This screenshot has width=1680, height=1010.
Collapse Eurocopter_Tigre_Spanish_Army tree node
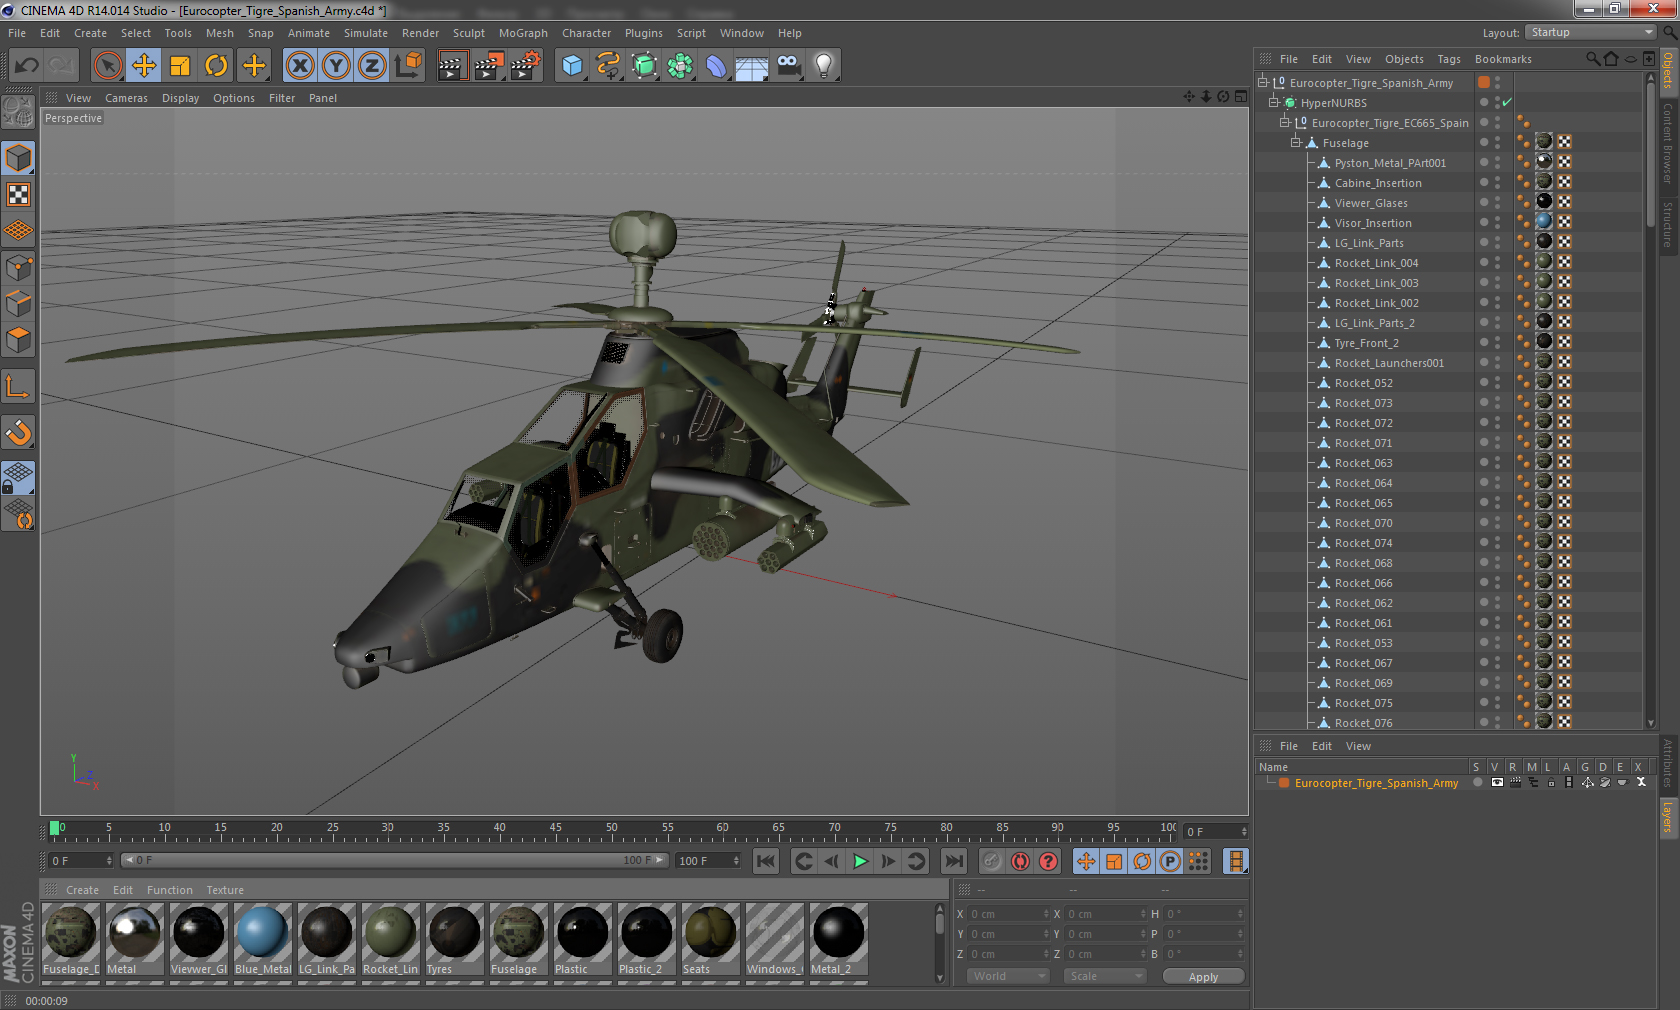point(1263,83)
